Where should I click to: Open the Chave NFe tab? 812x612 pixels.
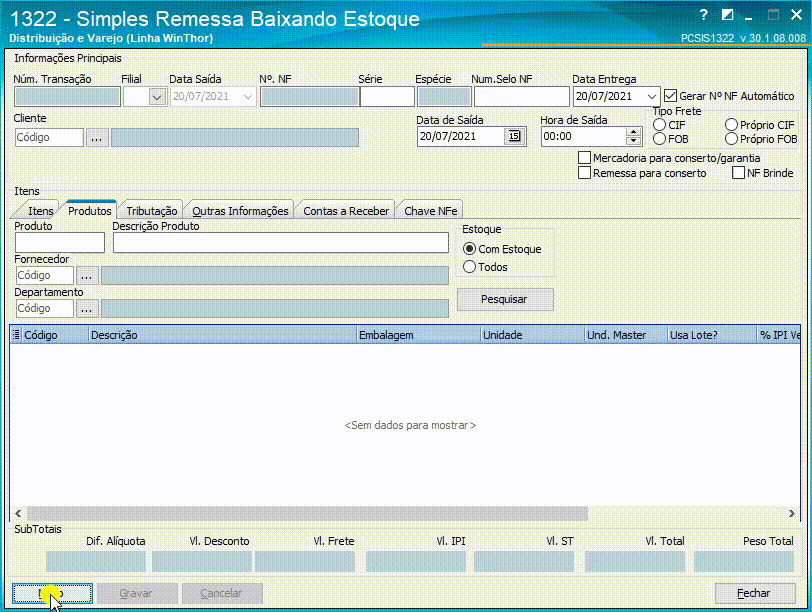coord(431,211)
